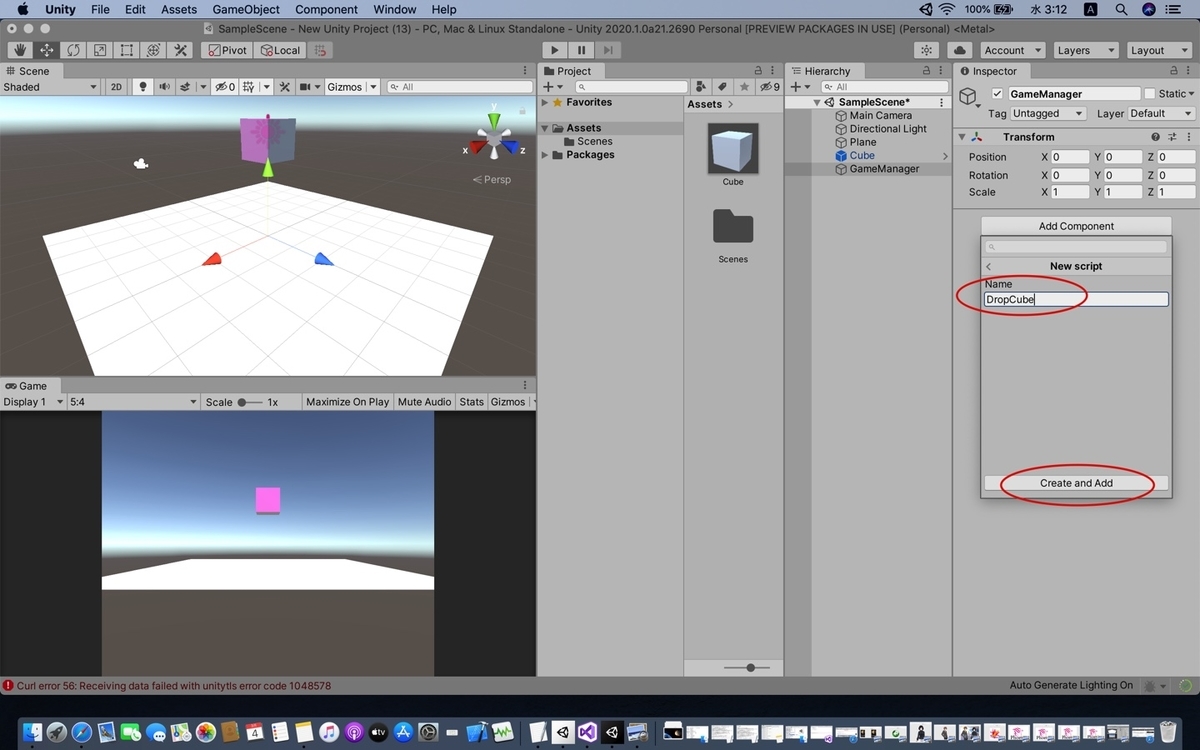Open scene camera settings icon

click(305, 87)
